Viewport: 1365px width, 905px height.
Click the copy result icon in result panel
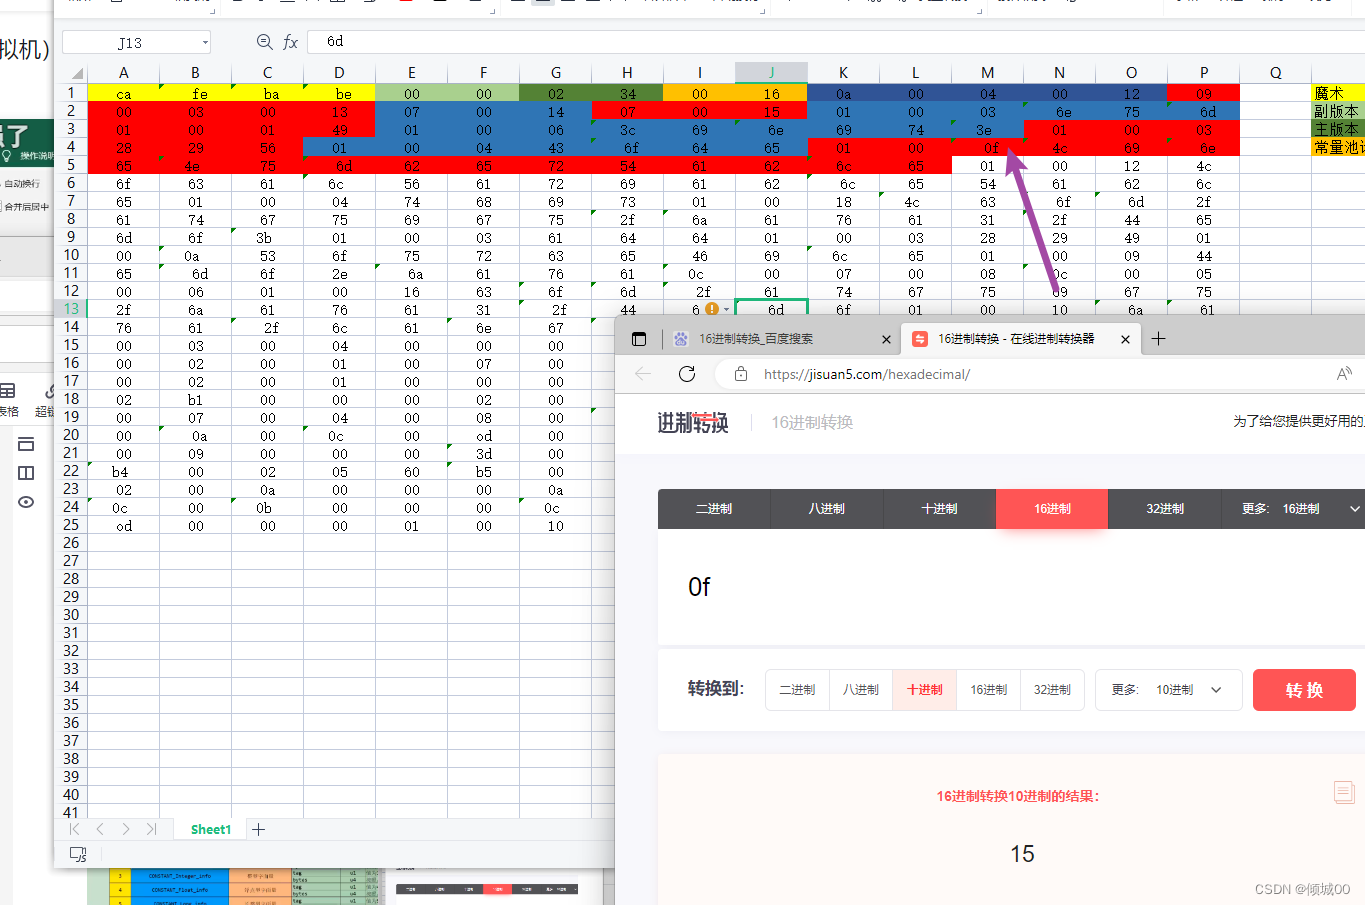point(1344,793)
